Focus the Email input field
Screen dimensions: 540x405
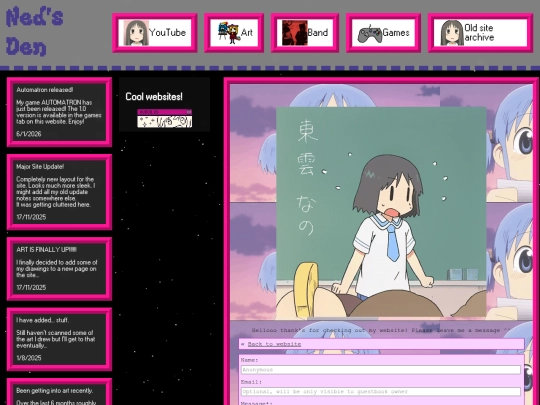(381, 392)
